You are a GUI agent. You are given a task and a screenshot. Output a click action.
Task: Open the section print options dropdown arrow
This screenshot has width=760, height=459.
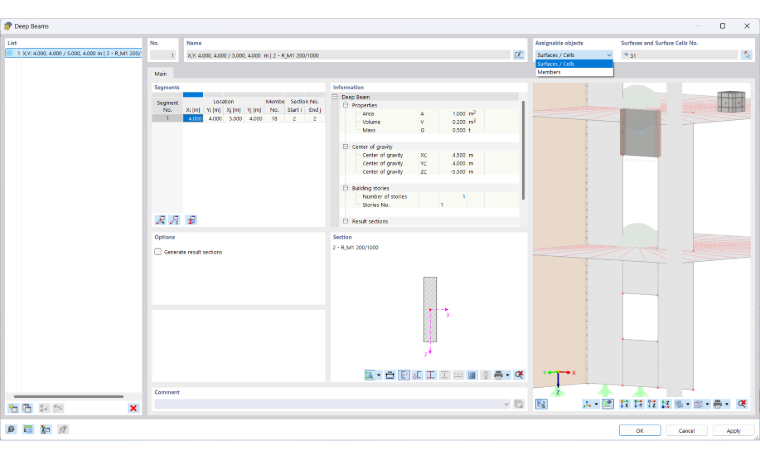point(507,375)
